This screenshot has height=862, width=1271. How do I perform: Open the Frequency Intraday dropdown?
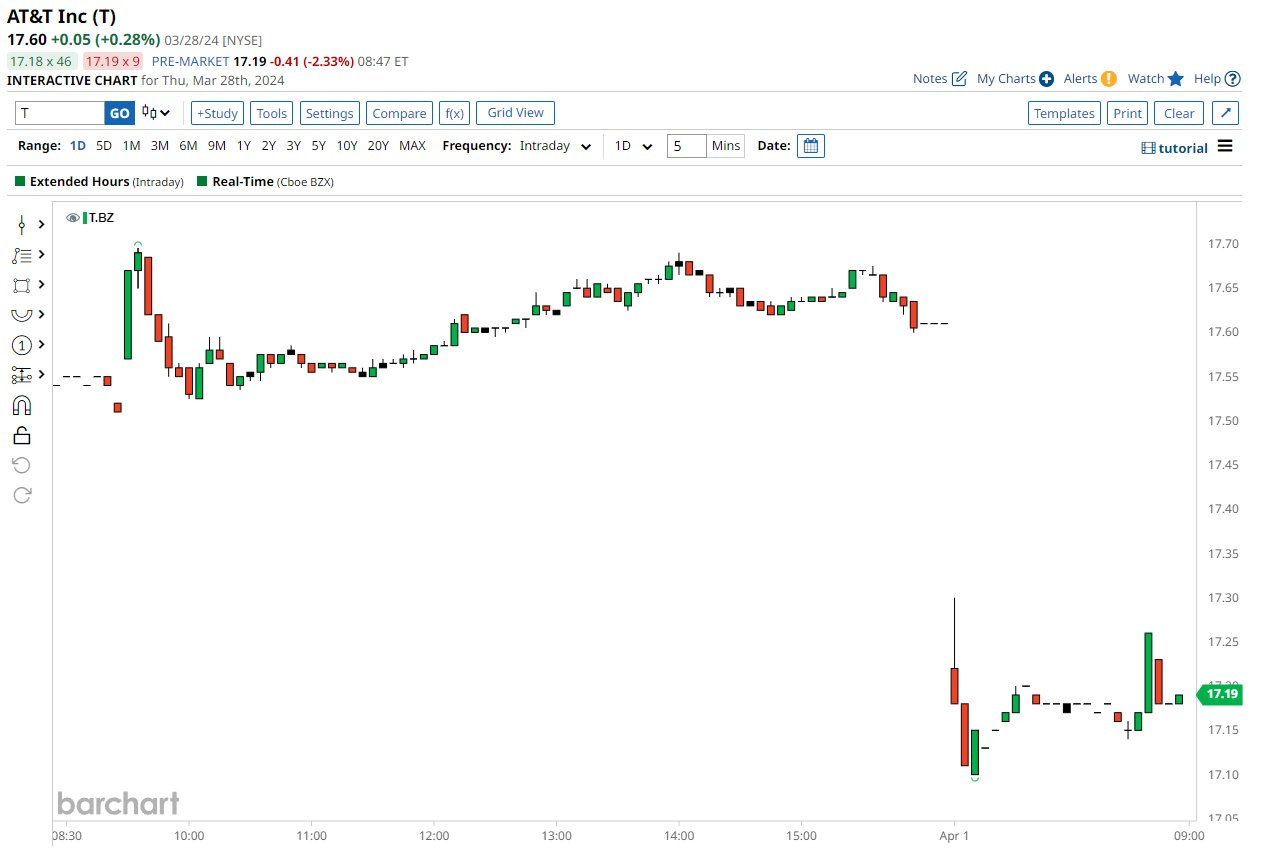[555, 146]
